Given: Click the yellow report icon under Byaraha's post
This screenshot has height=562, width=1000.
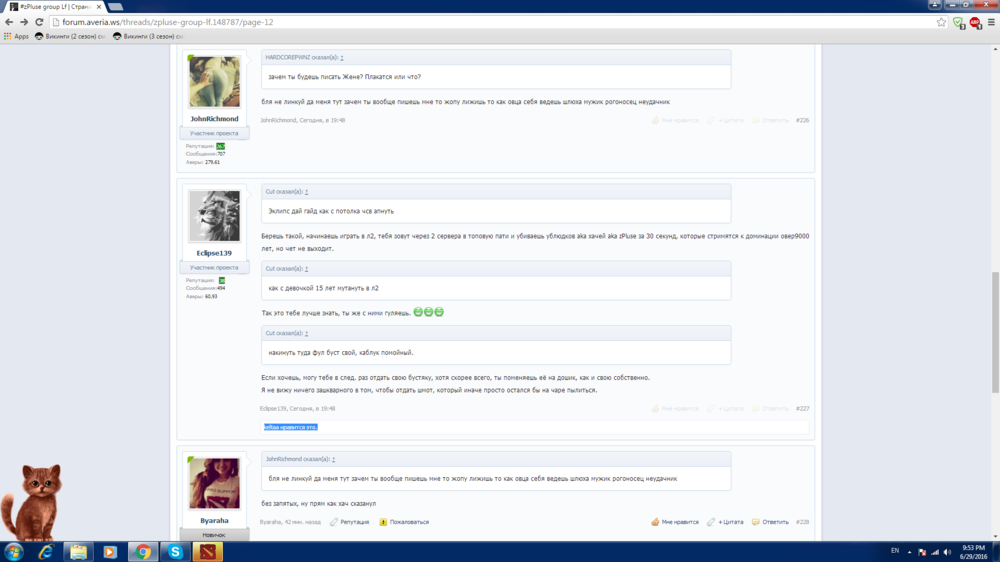Looking at the screenshot, I should [383, 522].
